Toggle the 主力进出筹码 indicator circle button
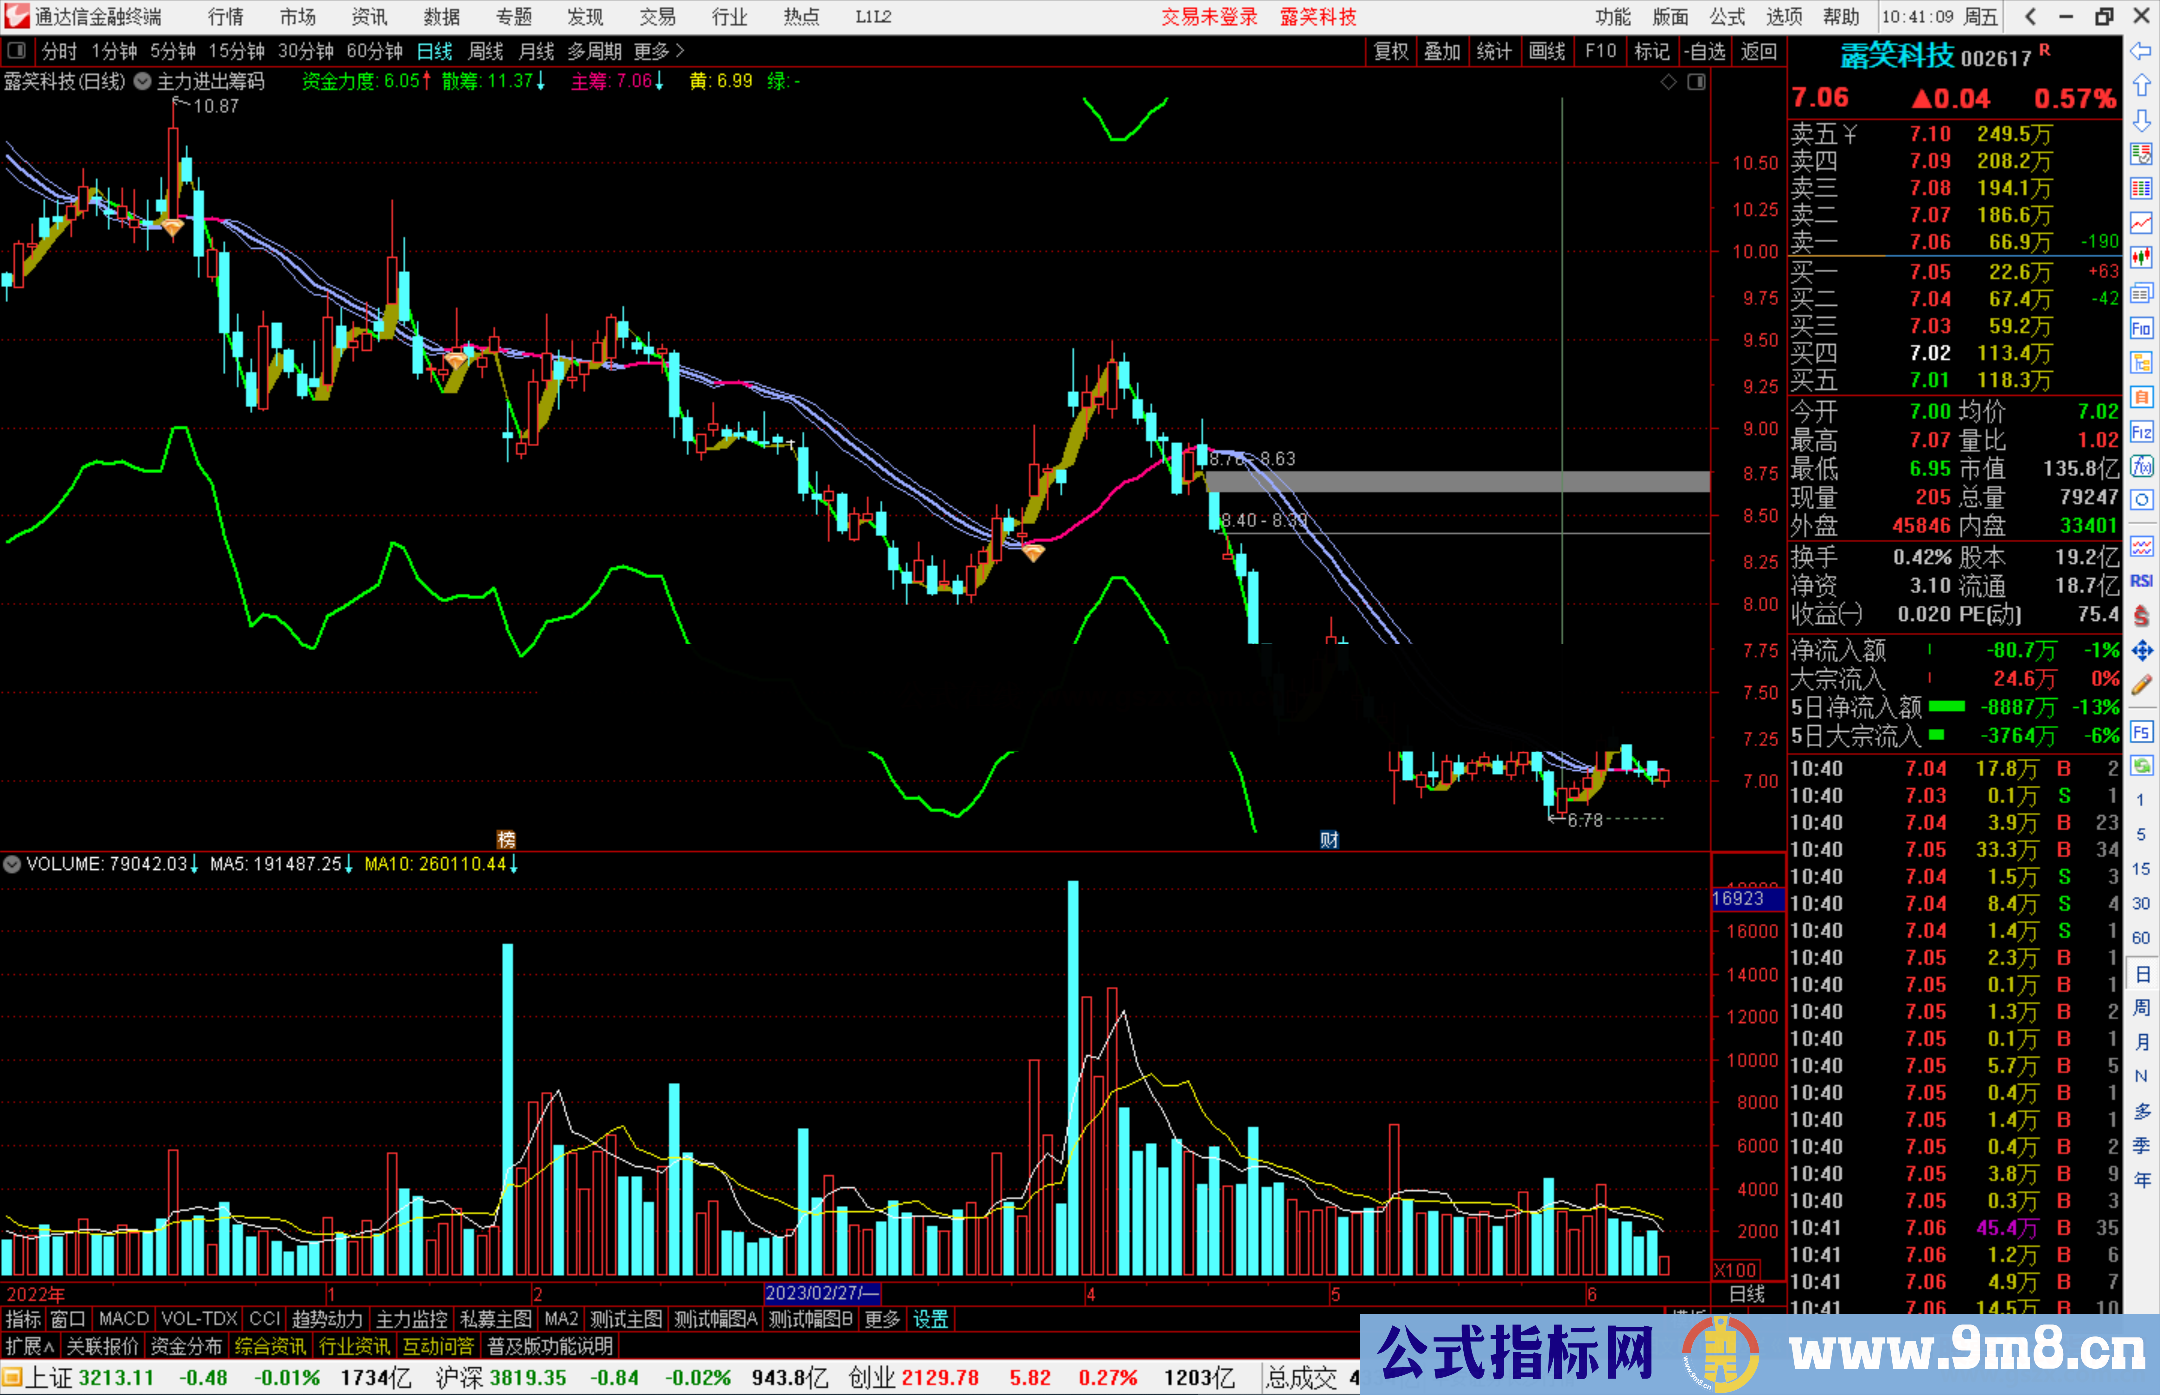 tap(143, 81)
